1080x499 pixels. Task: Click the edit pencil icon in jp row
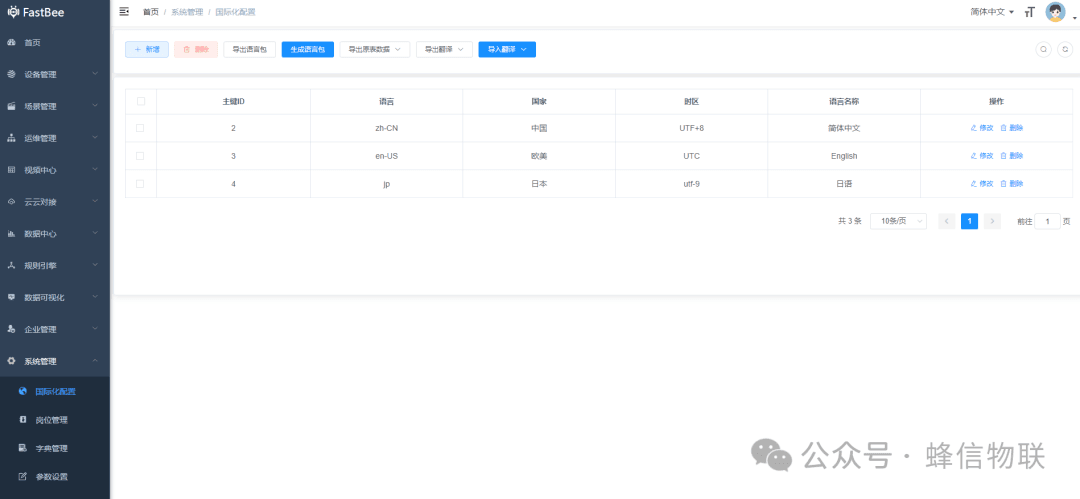coord(973,184)
